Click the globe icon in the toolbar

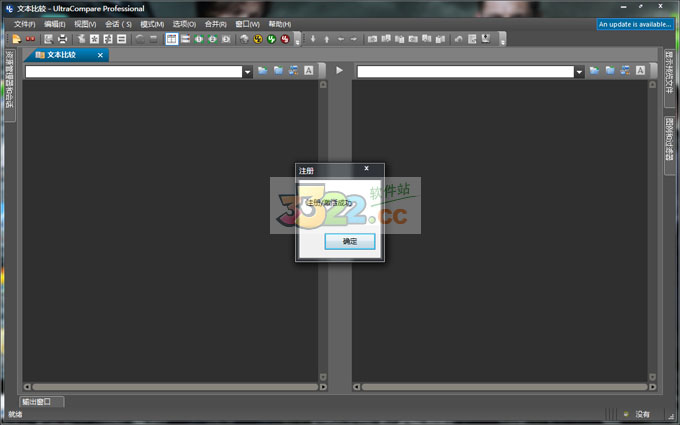244,39
